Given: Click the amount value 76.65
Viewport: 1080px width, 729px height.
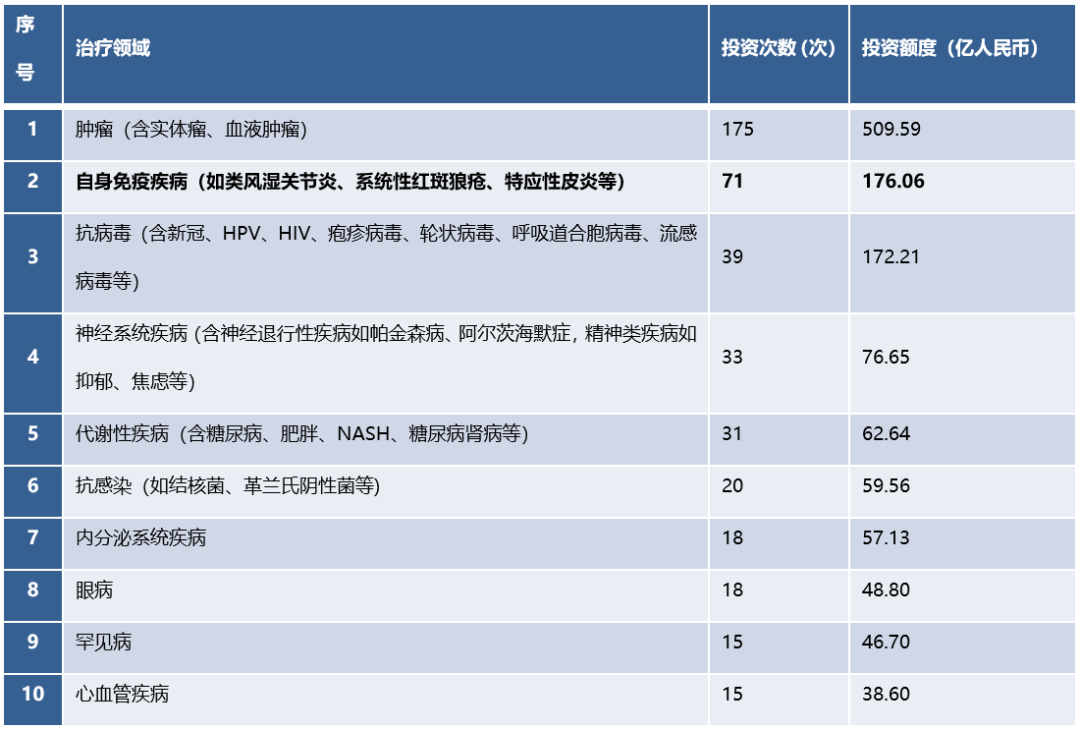Looking at the screenshot, I should coord(886,357).
